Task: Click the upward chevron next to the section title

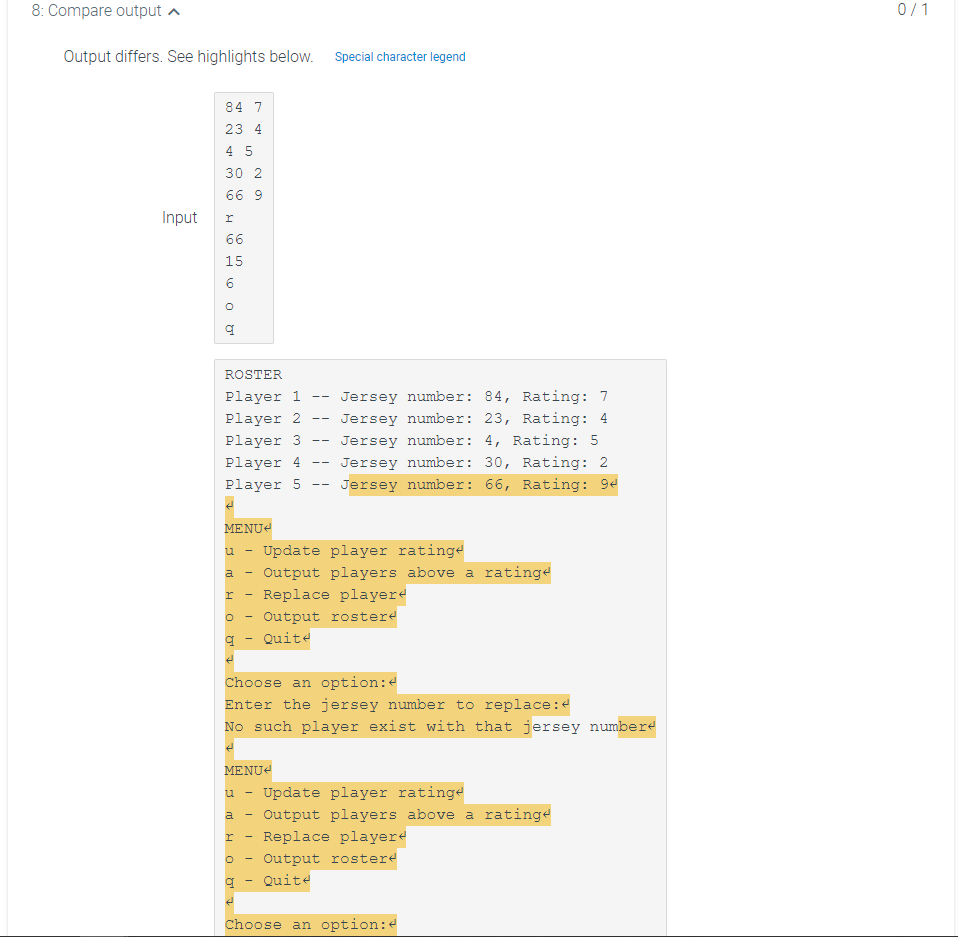Action: tap(174, 11)
